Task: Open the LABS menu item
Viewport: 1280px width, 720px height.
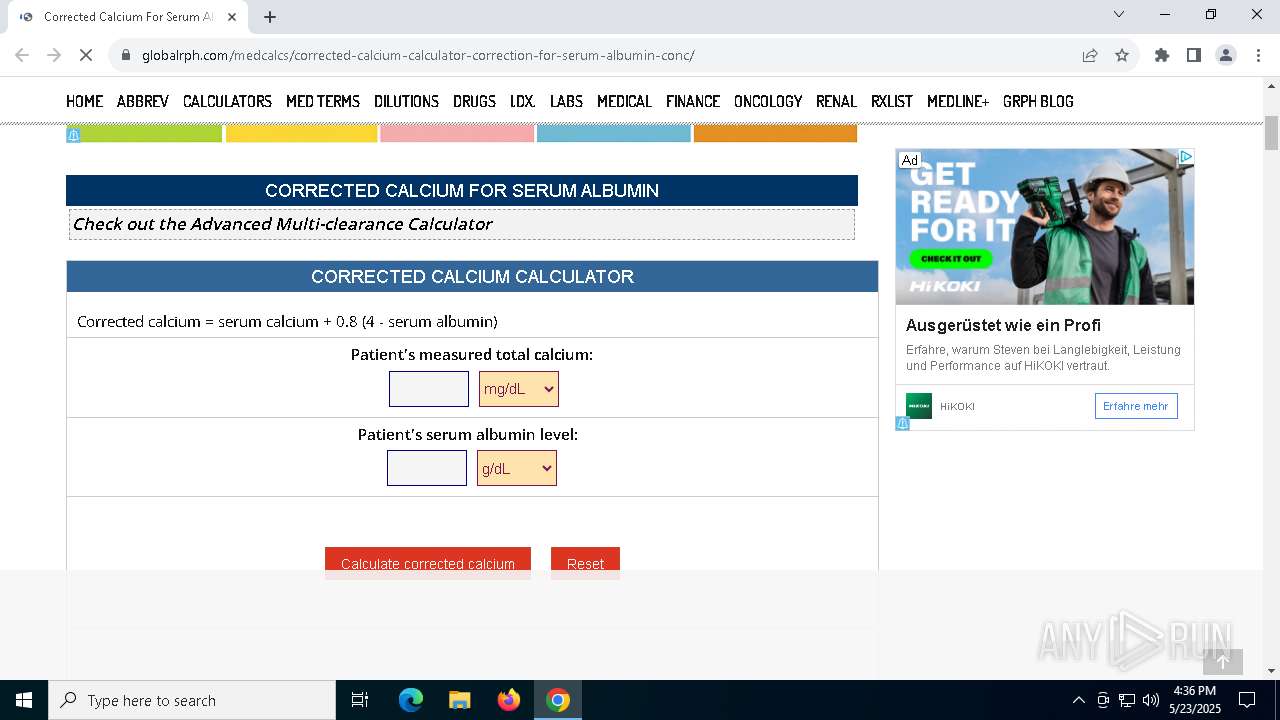Action: [566, 101]
